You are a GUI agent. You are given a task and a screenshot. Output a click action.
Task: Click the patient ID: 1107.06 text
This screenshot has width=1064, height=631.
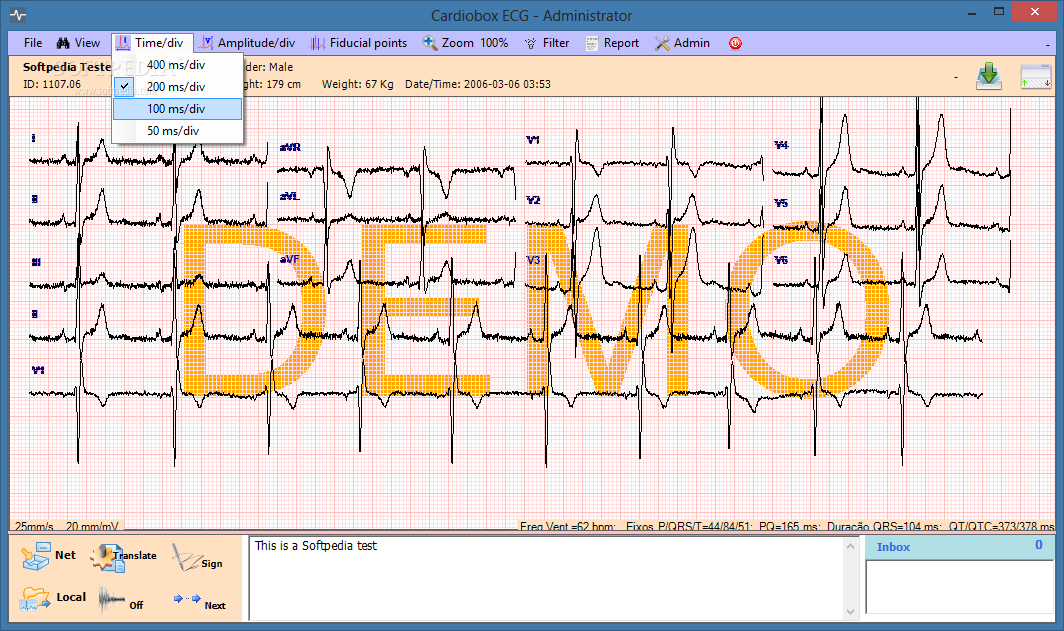pyautogui.click(x=52, y=84)
